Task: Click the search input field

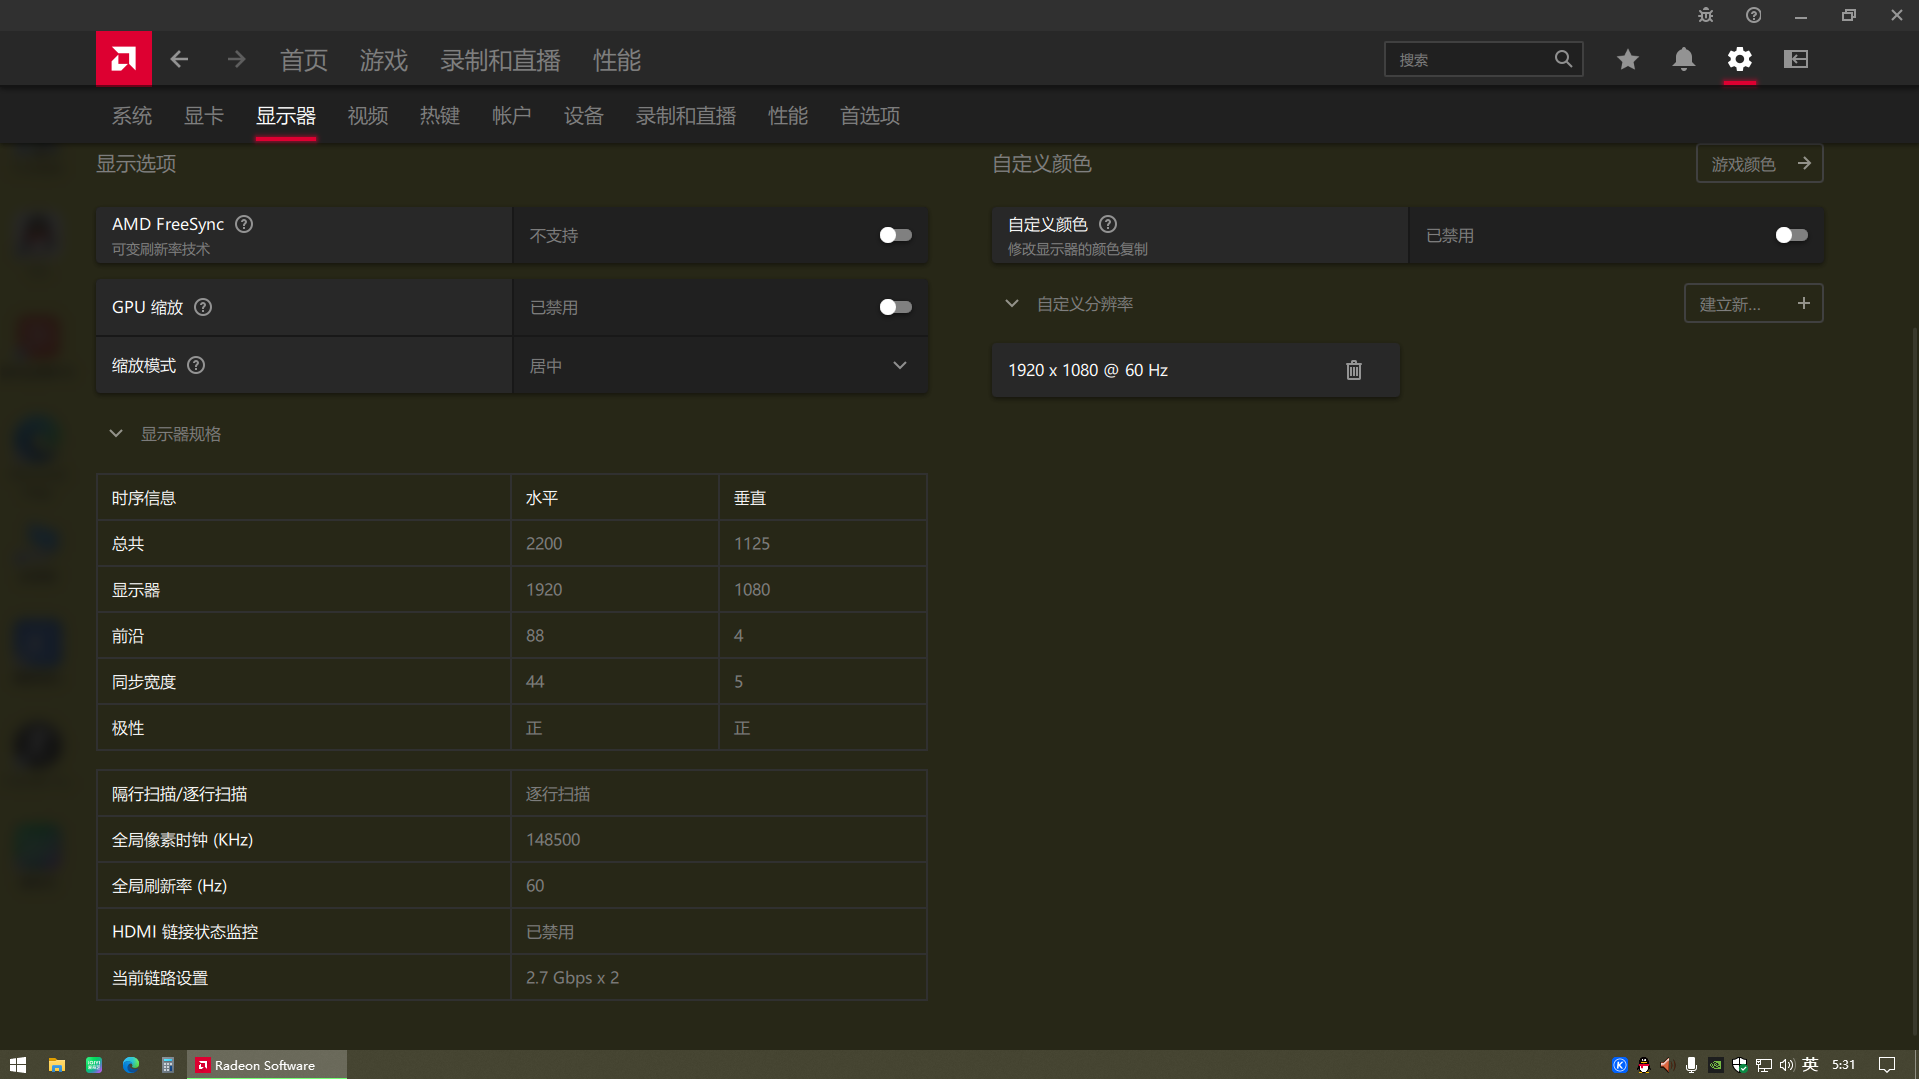Action: pos(1470,59)
